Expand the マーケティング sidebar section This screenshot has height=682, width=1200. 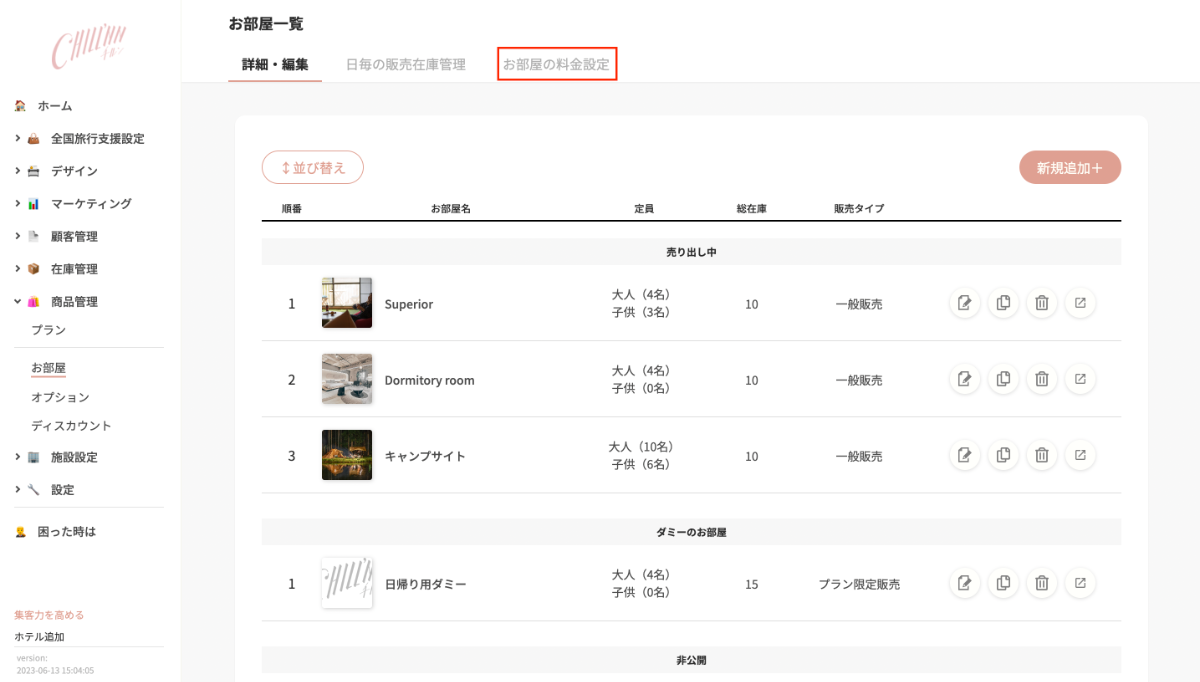[90, 204]
